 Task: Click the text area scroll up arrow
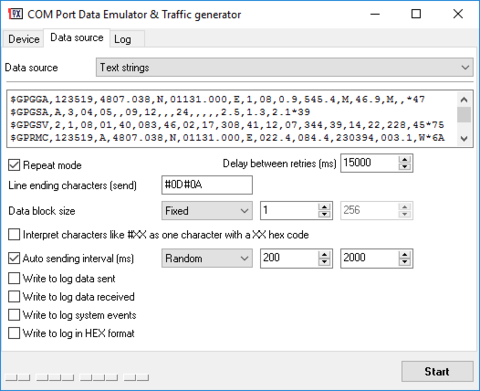(464, 99)
